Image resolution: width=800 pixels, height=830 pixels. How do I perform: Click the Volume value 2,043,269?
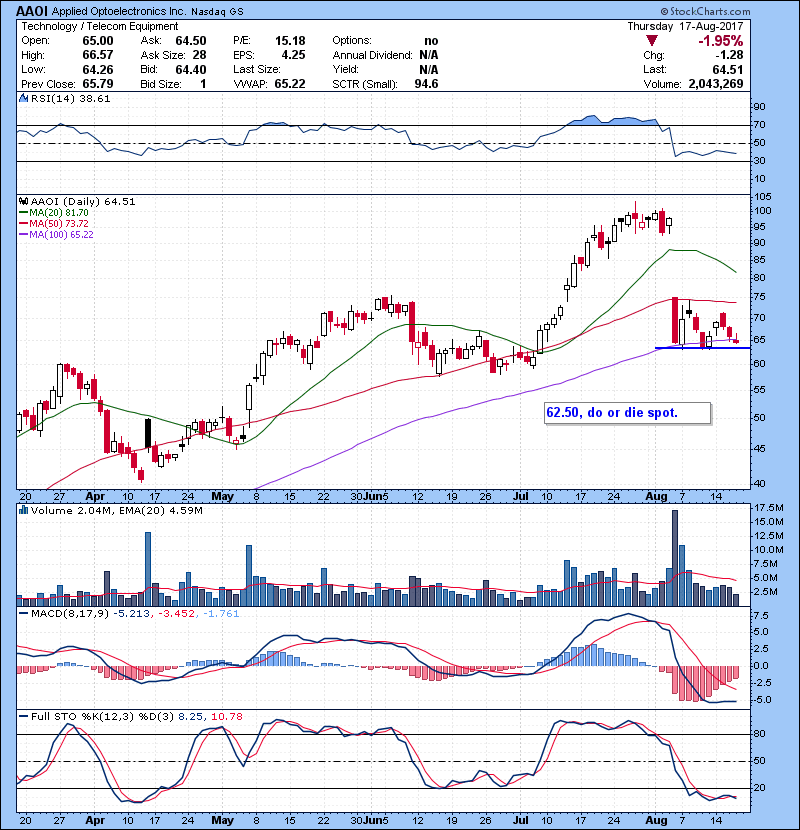[716, 84]
